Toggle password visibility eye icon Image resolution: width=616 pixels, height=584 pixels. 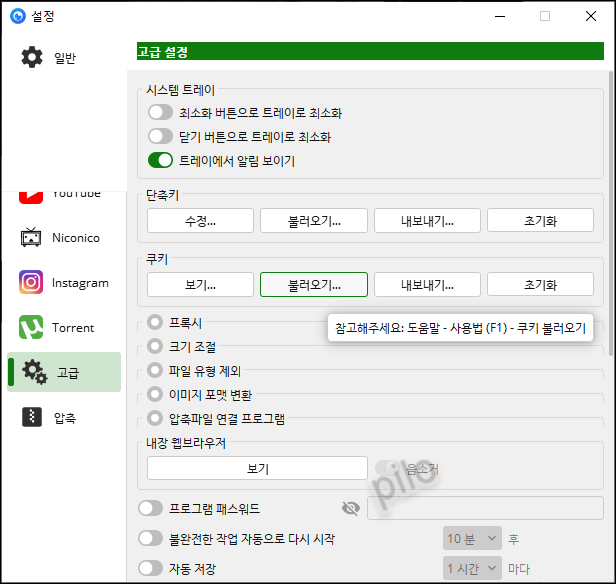[x=351, y=508]
